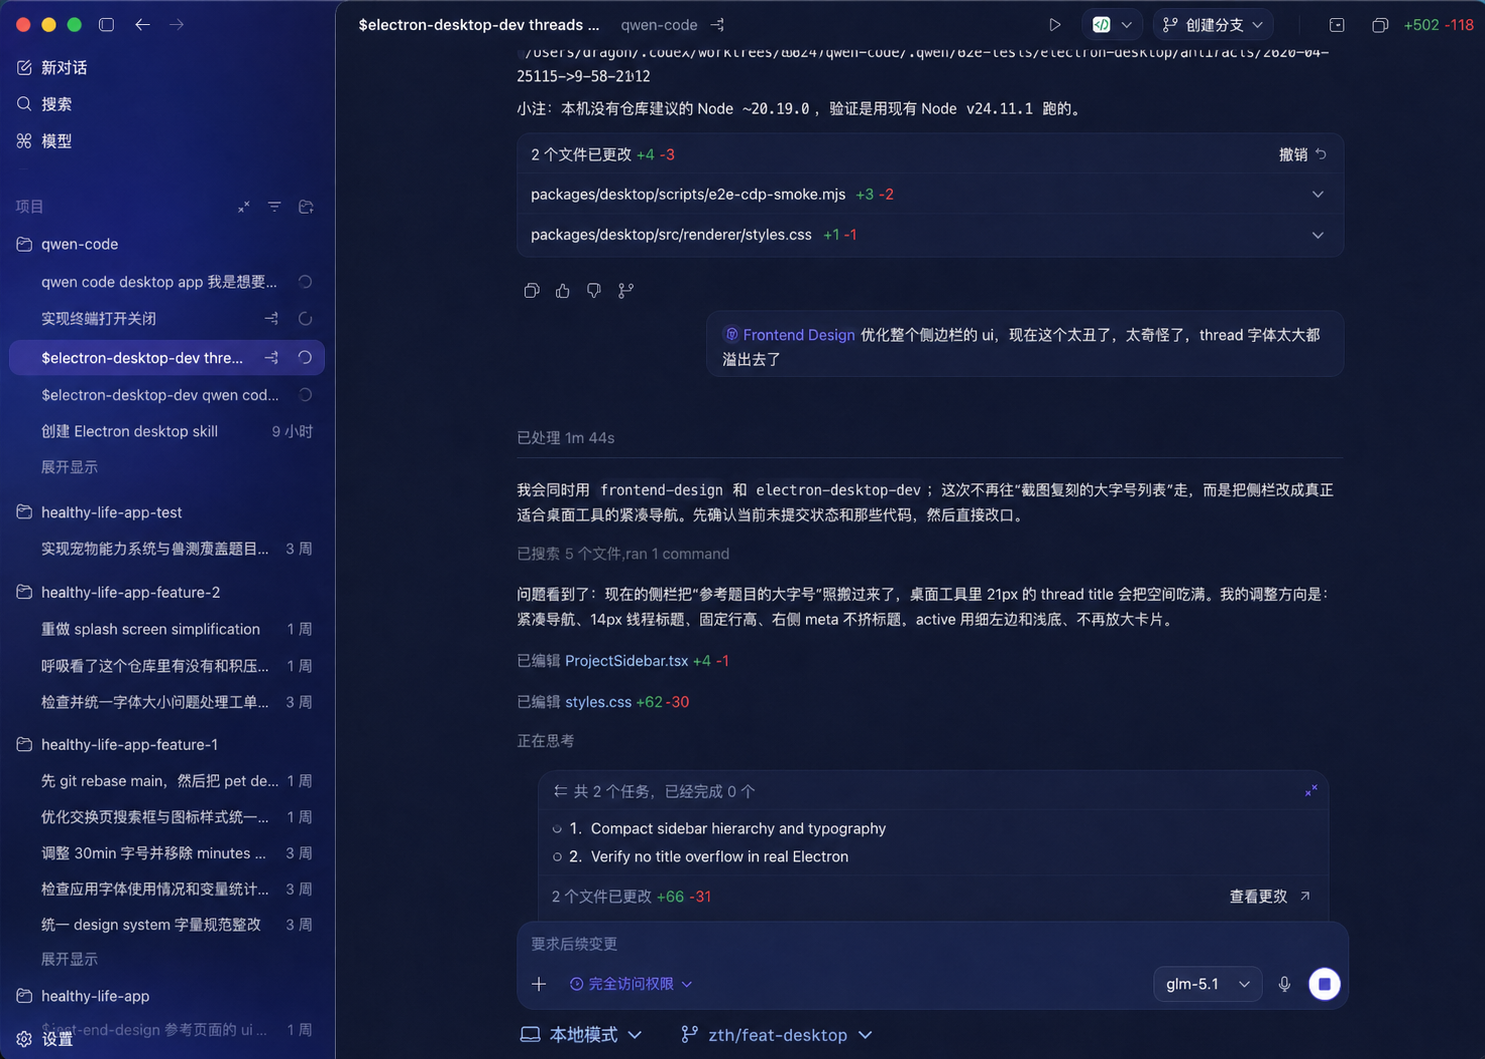Expand the e2e-cdp-smoke.mjs file diff
The width and height of the screenshot is (1485, 1059).
point(1317,194)
